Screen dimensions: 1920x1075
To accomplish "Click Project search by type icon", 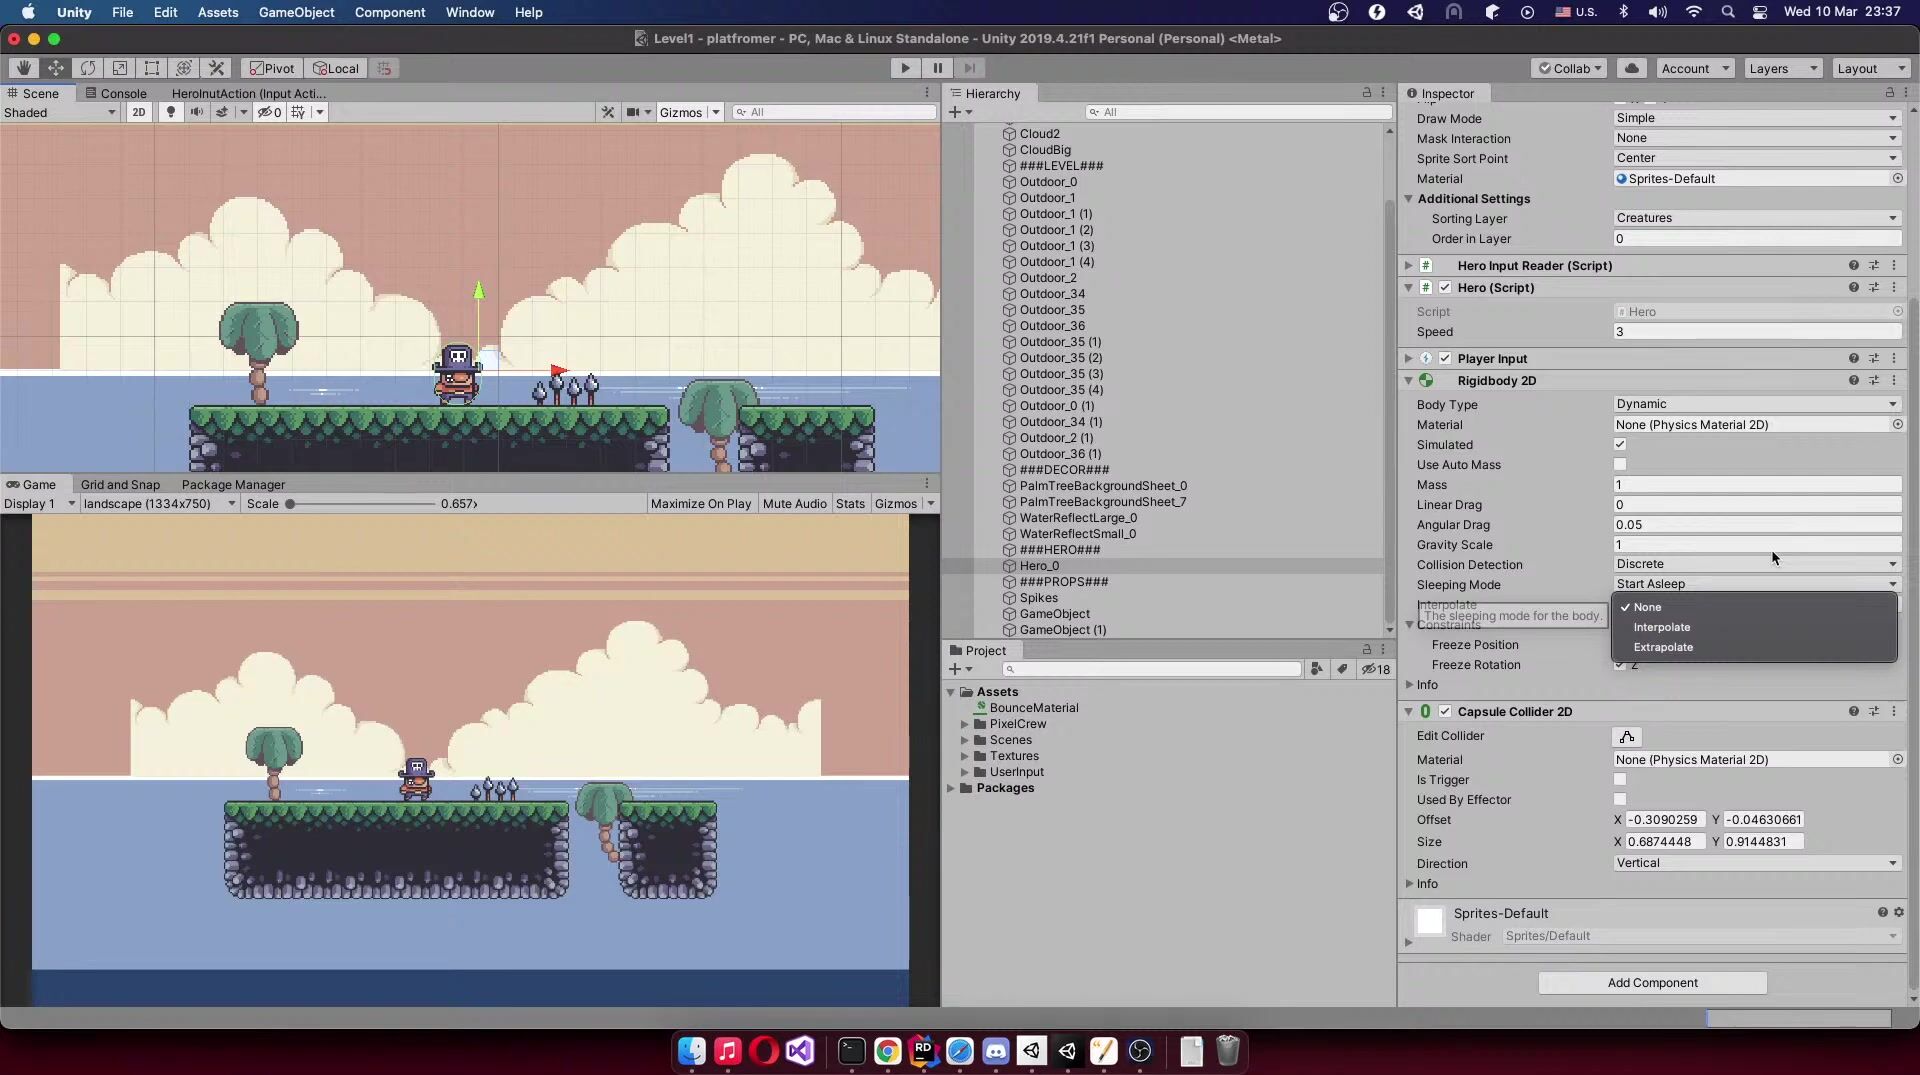I will (1316, 669).
